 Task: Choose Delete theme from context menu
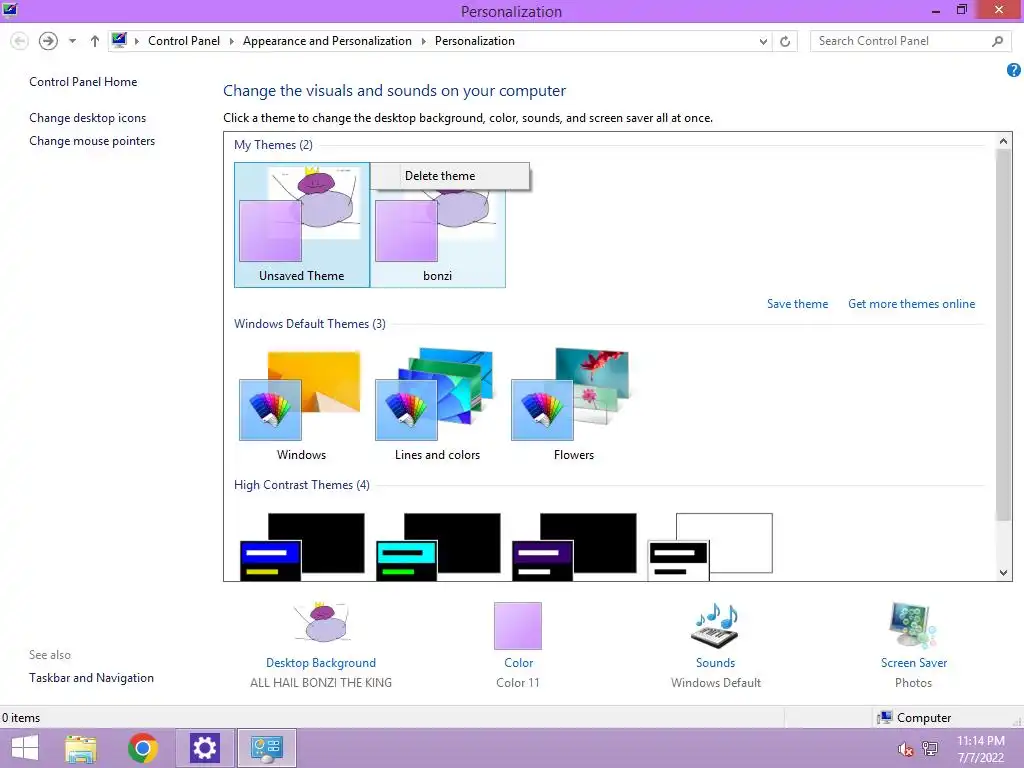(450, 176)
